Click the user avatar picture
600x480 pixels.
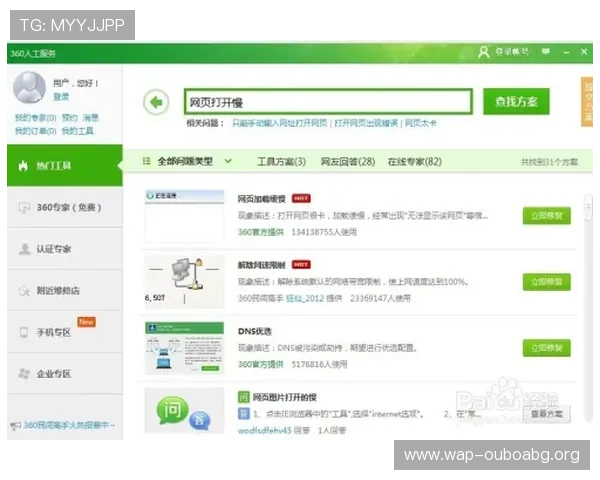coord(29,87)
